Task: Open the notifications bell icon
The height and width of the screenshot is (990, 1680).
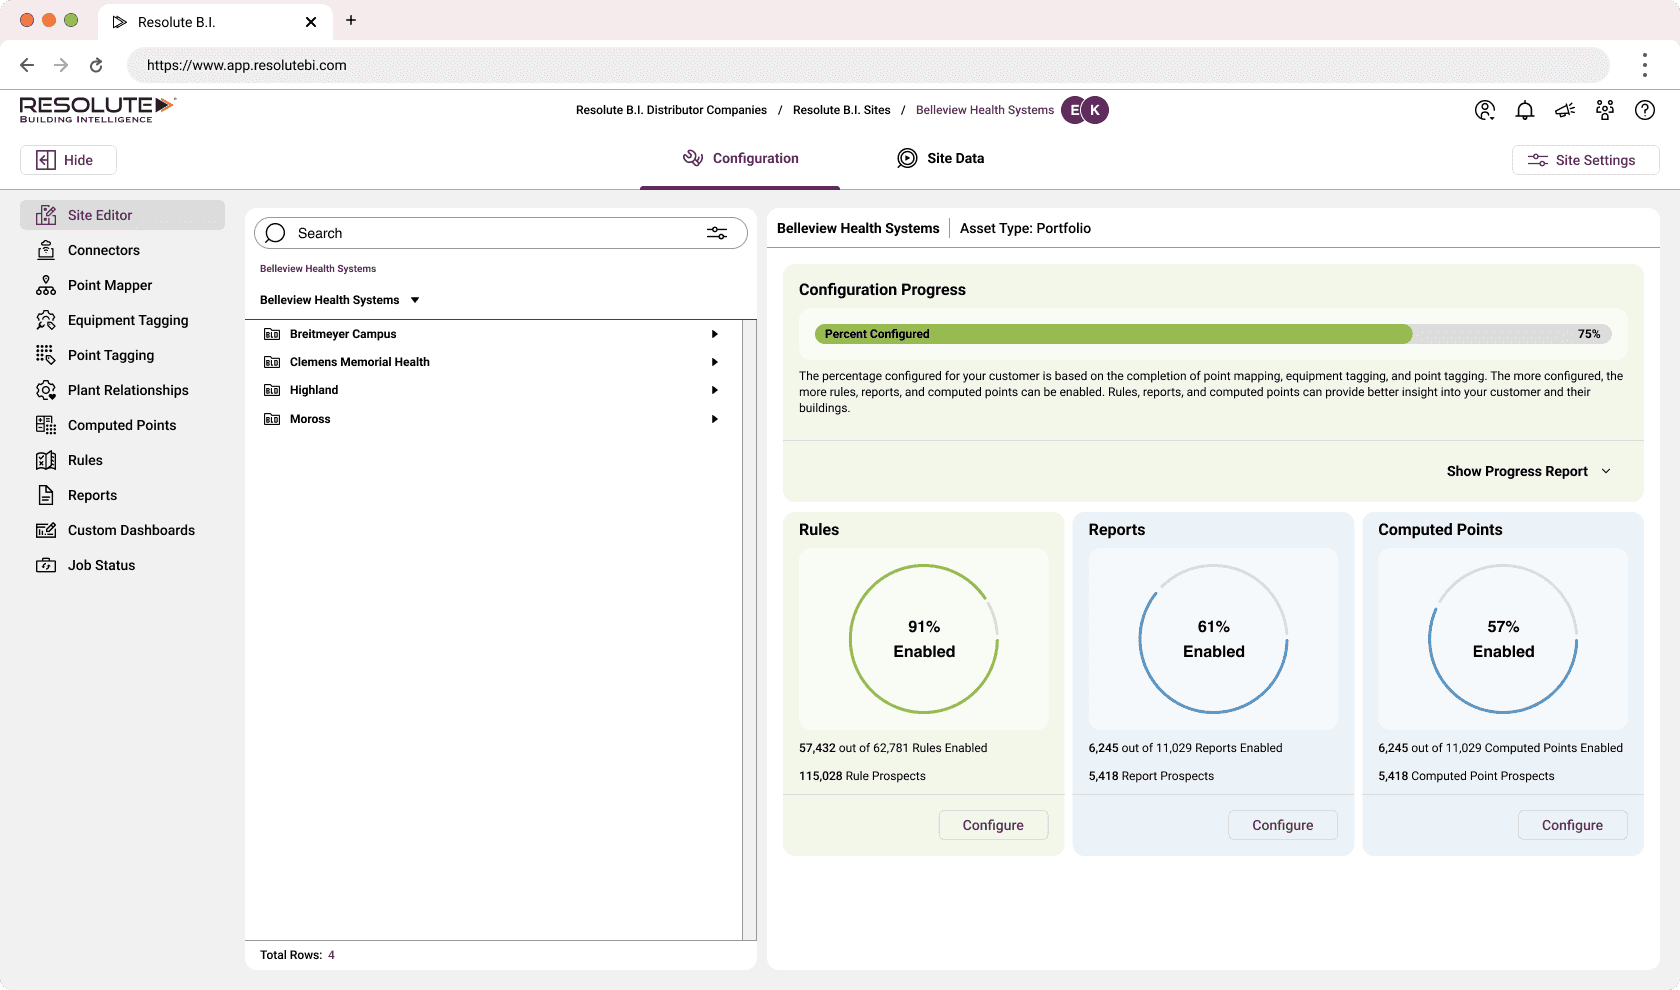Action: pos(1525,111)
